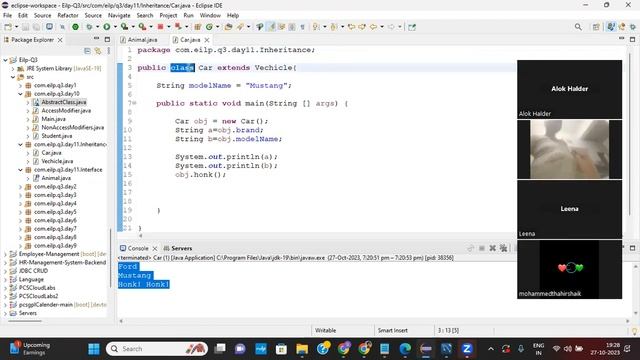Open the Refactor menu
Image resolution: width=640 pixels, height=360 pixels.
point(68,15)
